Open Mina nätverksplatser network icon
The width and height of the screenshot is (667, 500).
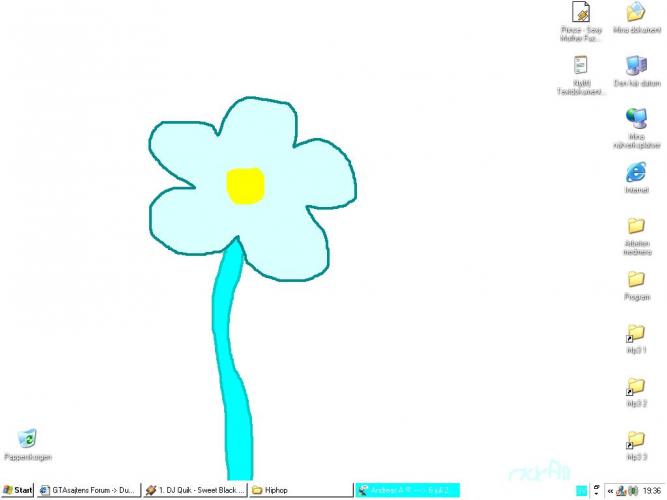636,119
